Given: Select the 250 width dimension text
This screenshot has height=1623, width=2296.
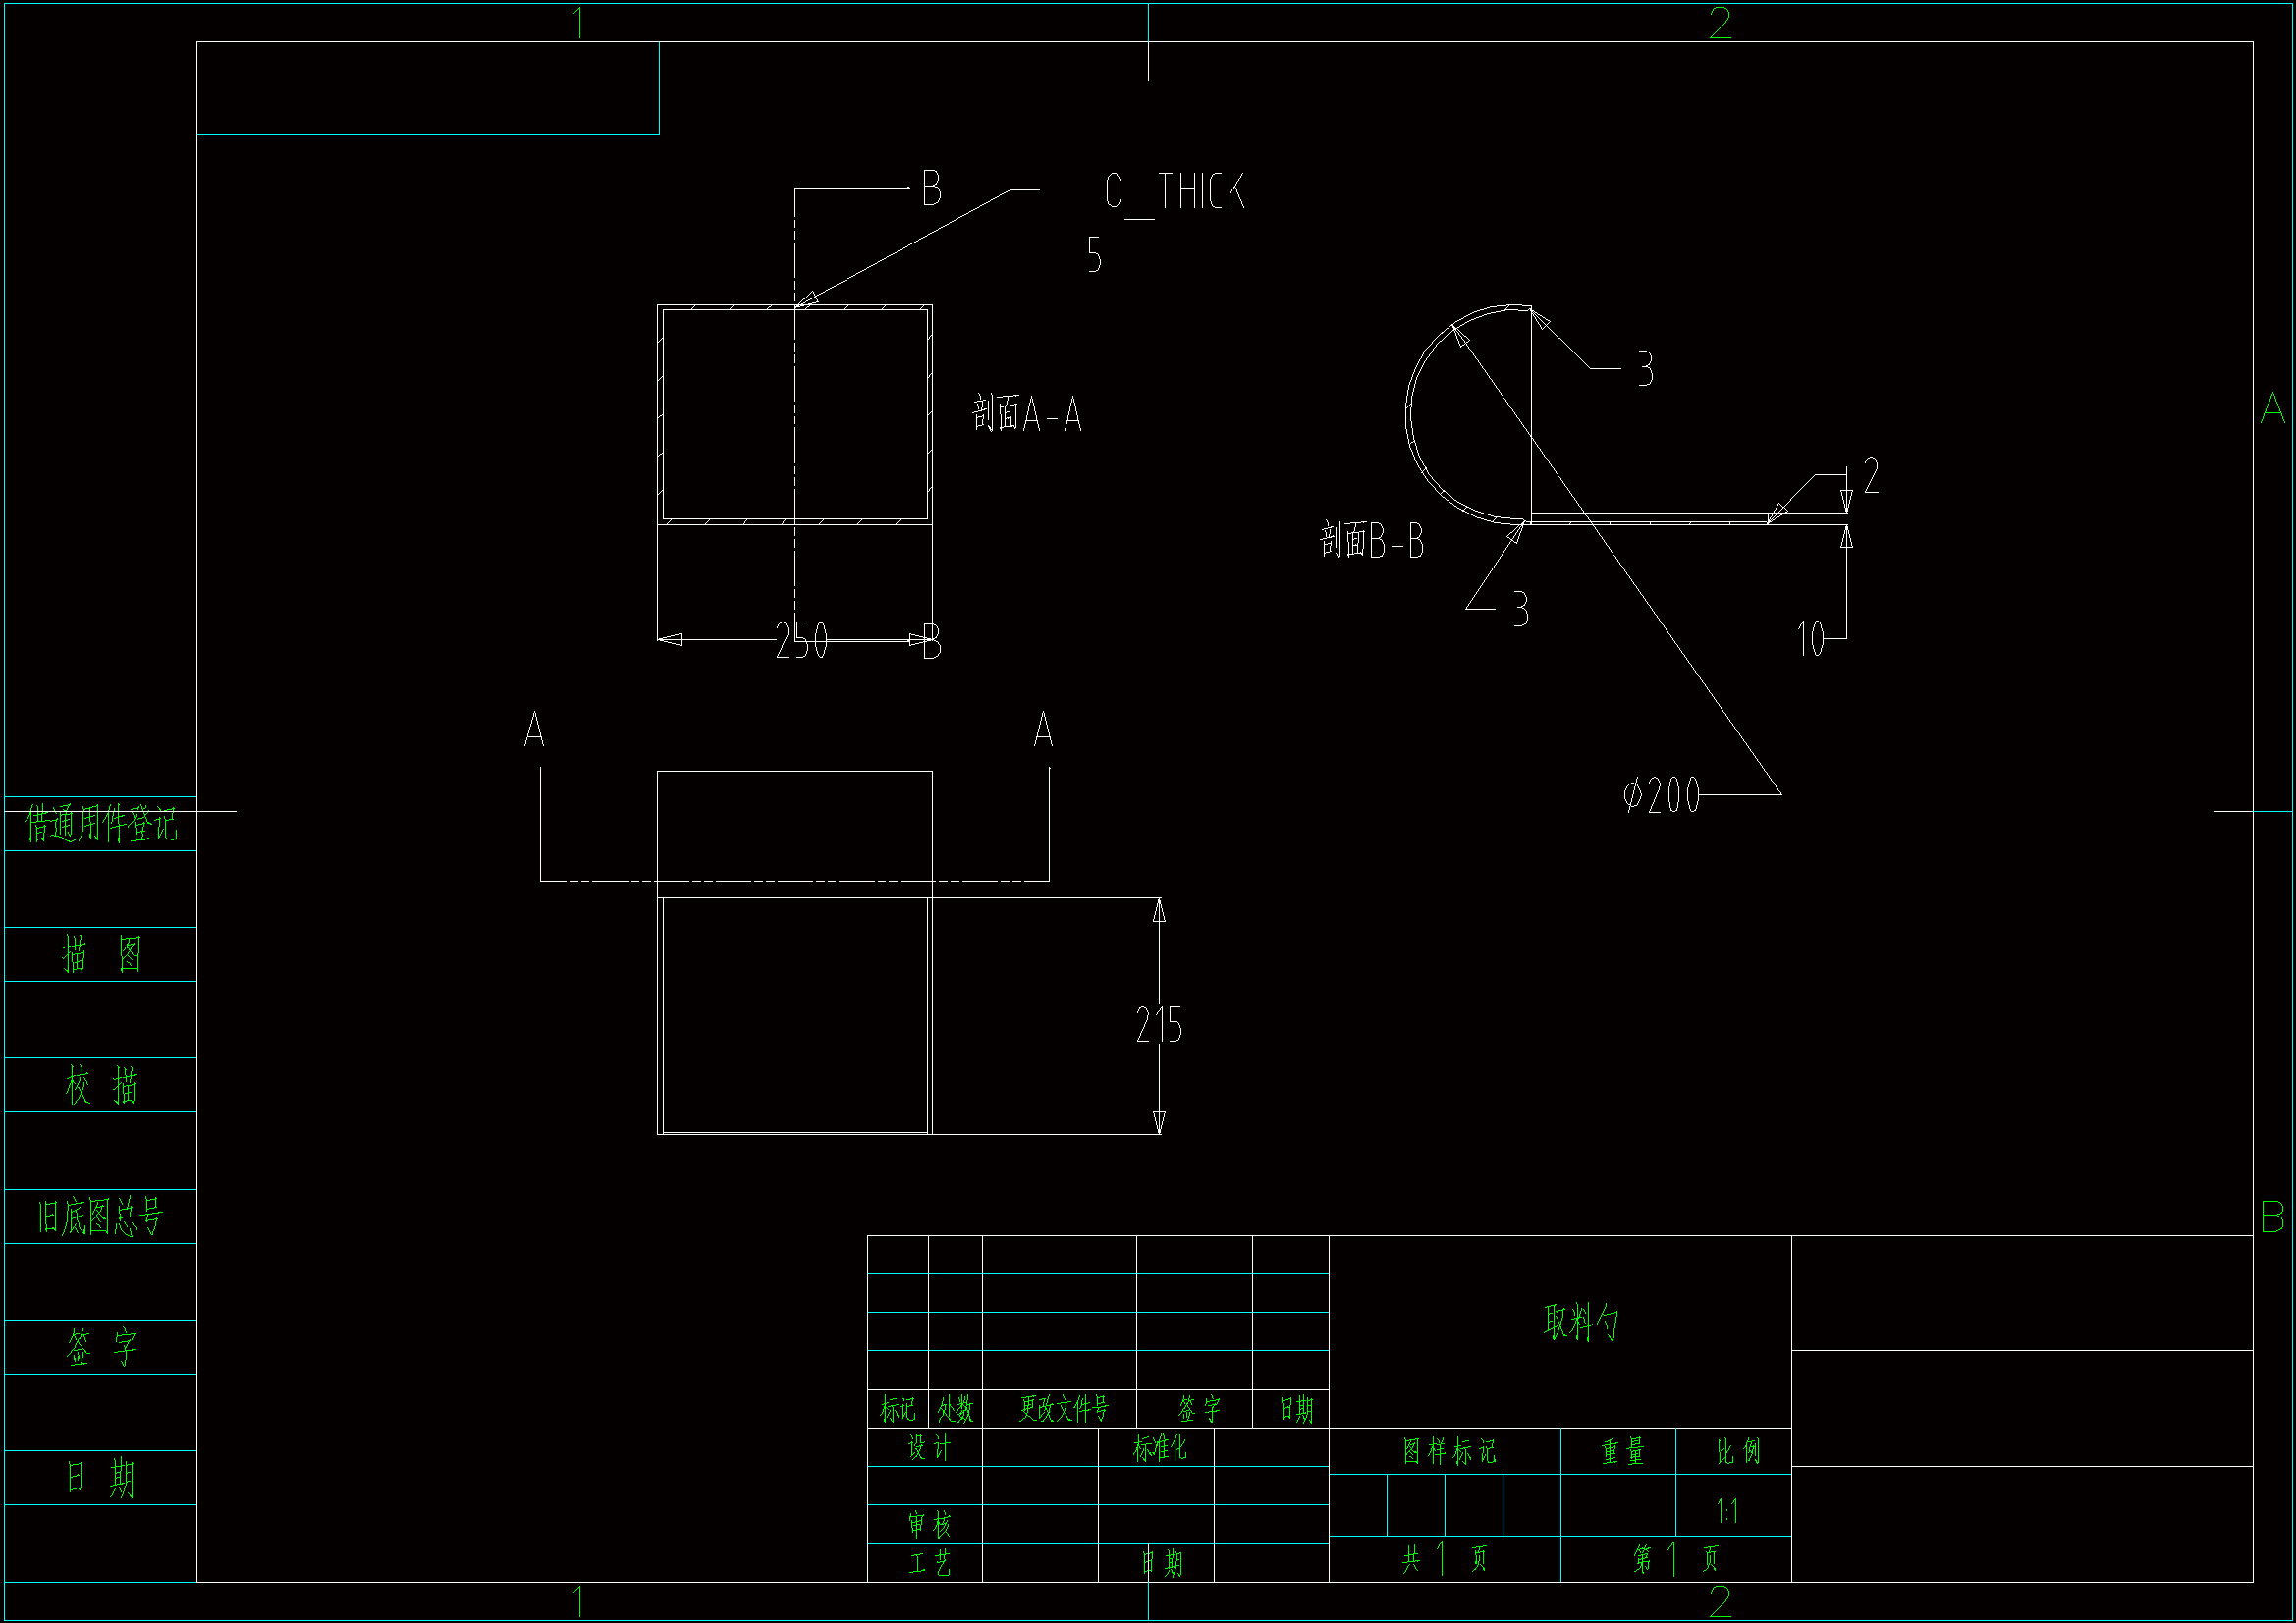Looking at the screenshot, I should (801, 641).
